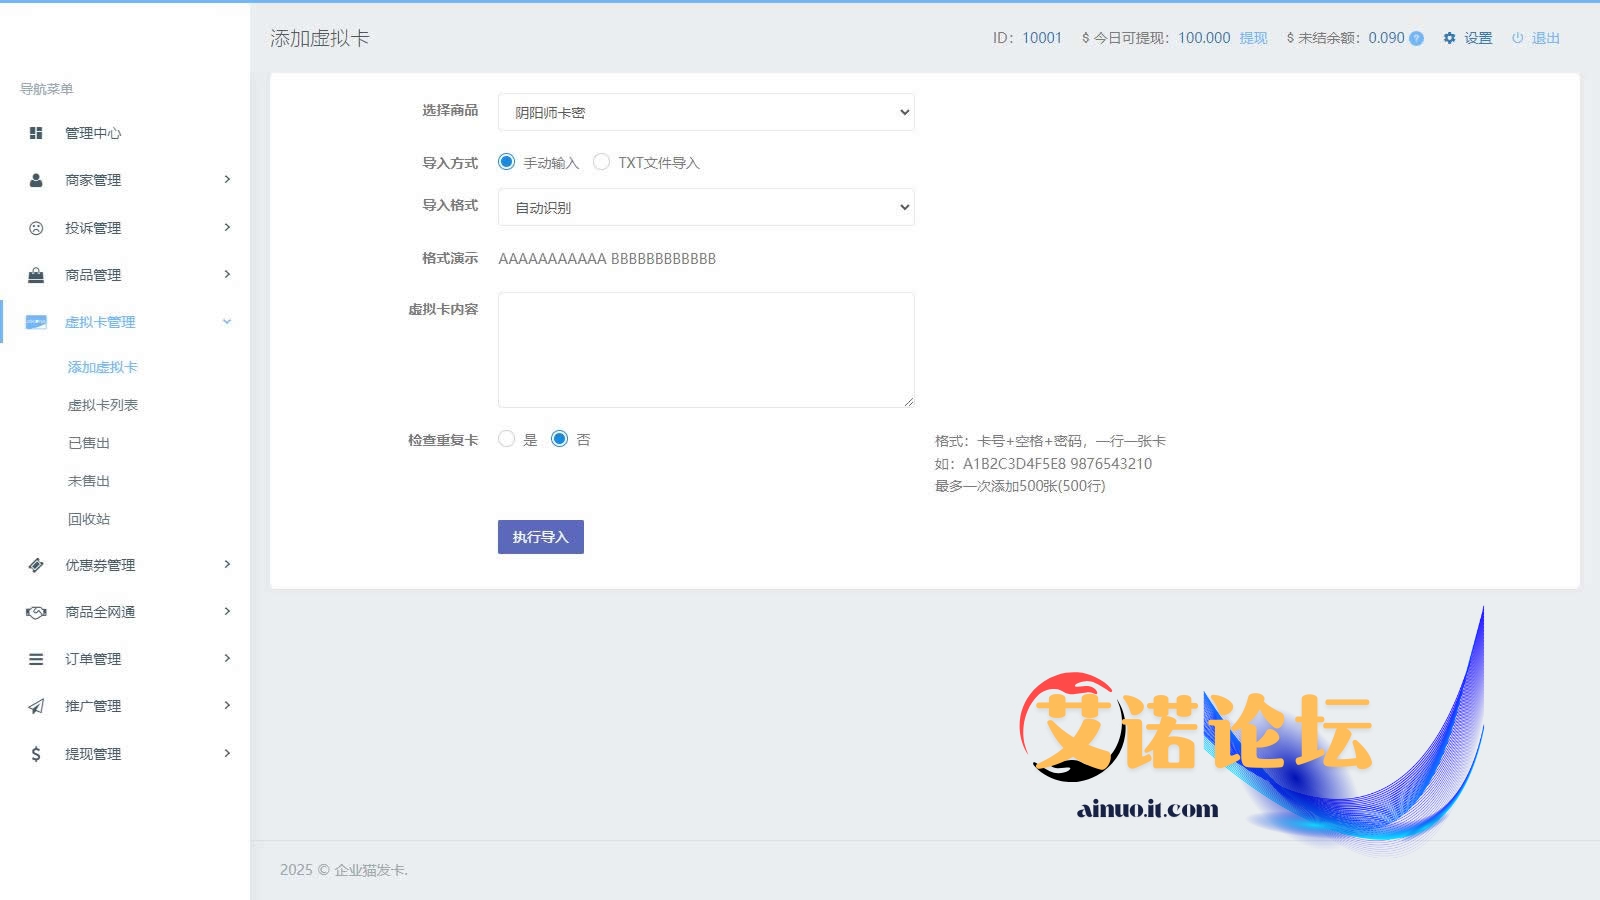This screenshot has height=900, width=1600.
Task: Click the handshake icon for 商品全网通
Action: pyautogui.click(x=36, y=612)
